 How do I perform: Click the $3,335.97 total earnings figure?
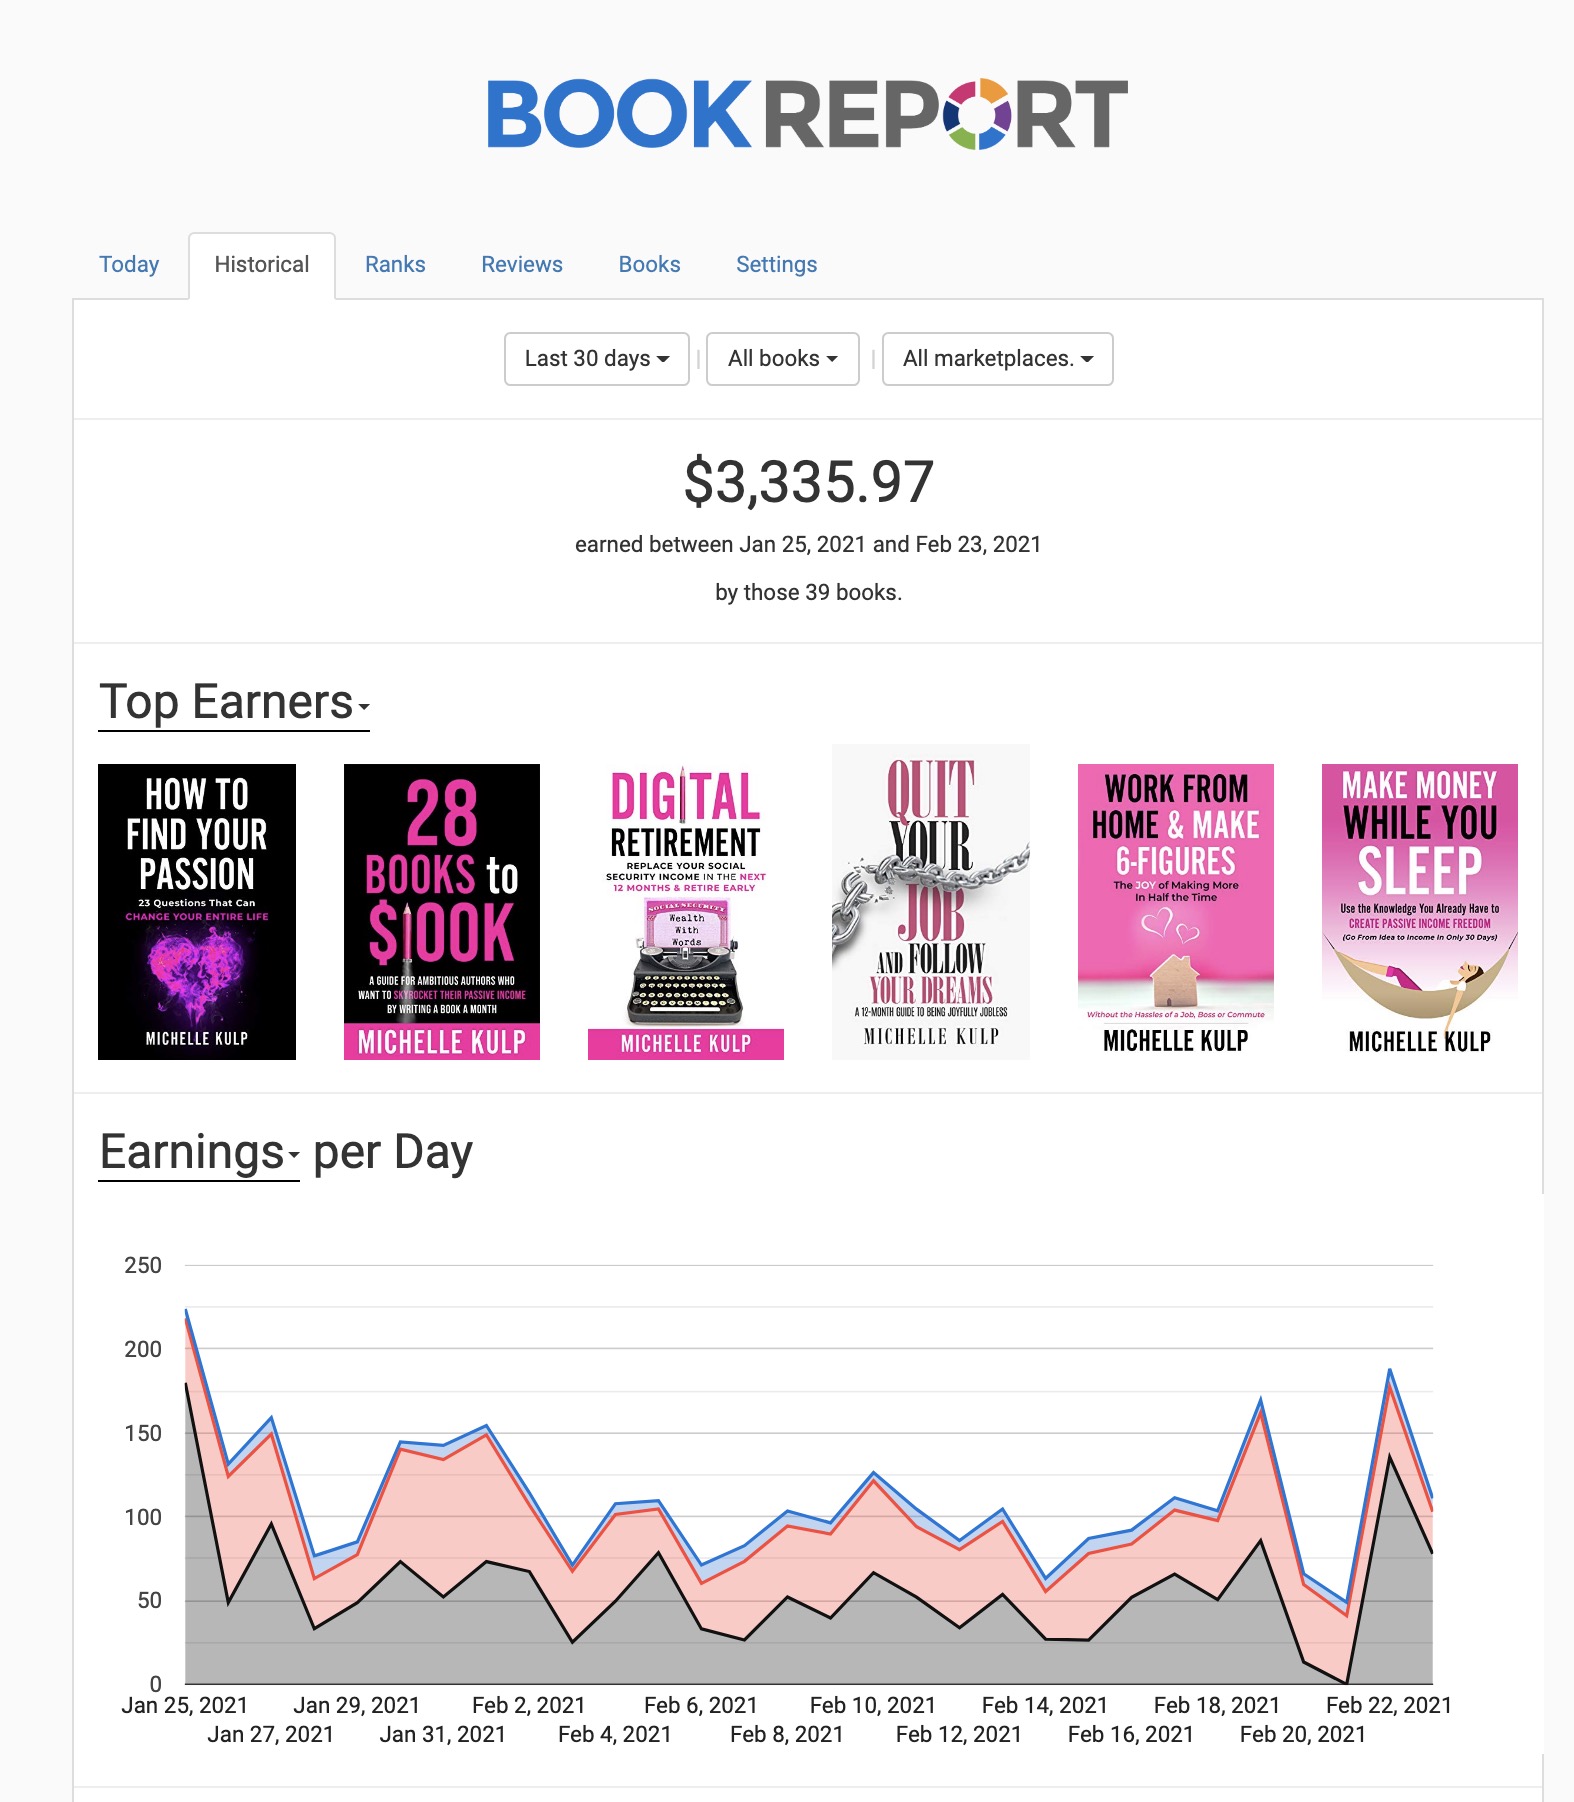pos(808,481)
